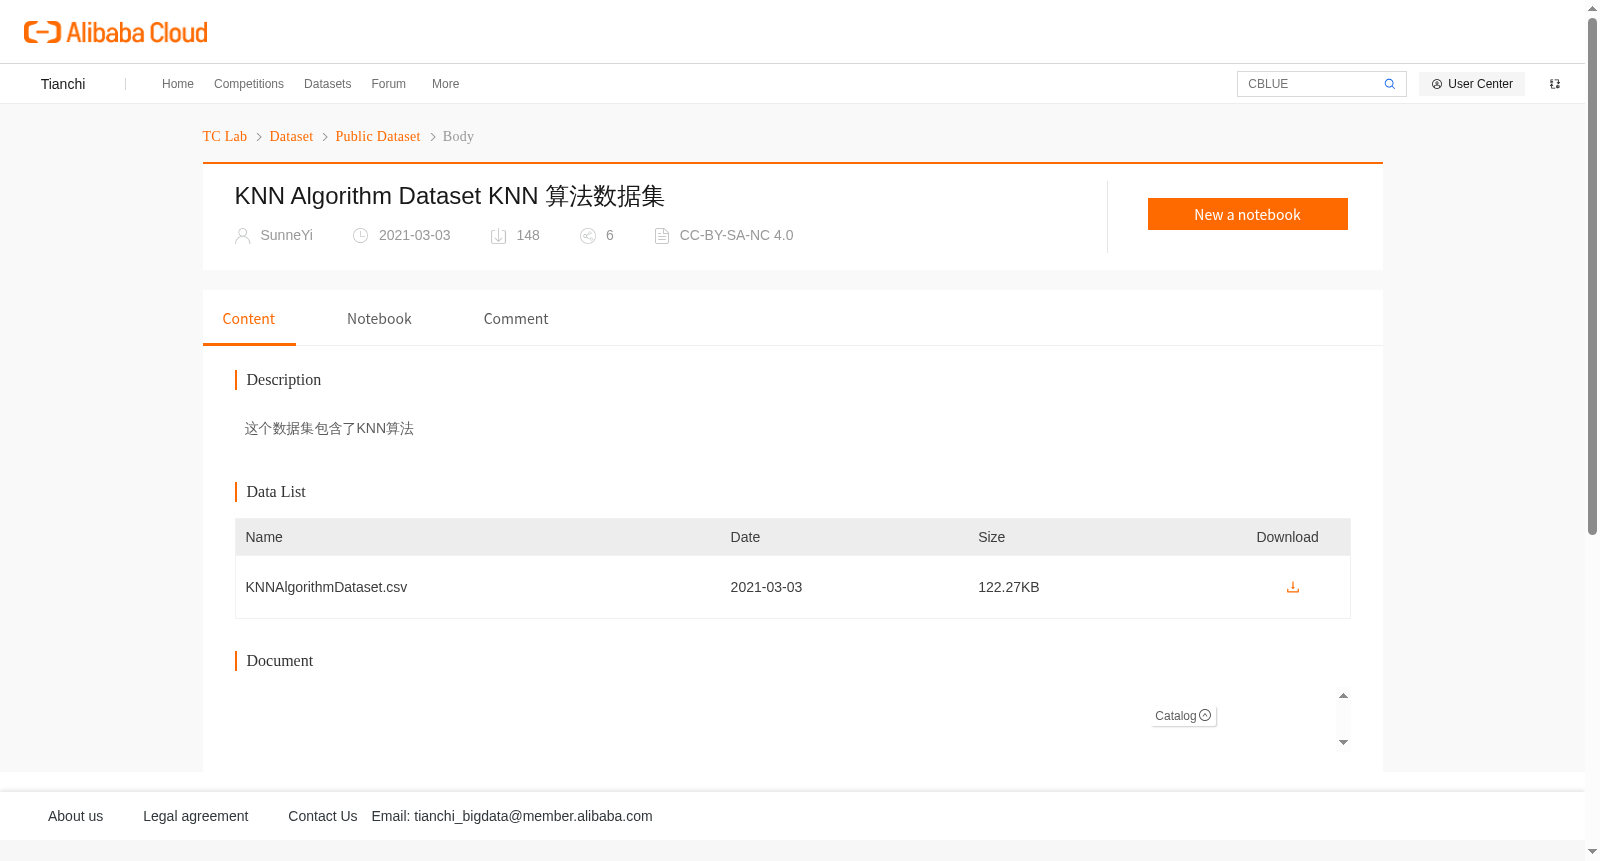Image resolution: width=1600 pixels, height=861 pixels.
Task: Click the New a notebook button
Action: pos(1248,214)
